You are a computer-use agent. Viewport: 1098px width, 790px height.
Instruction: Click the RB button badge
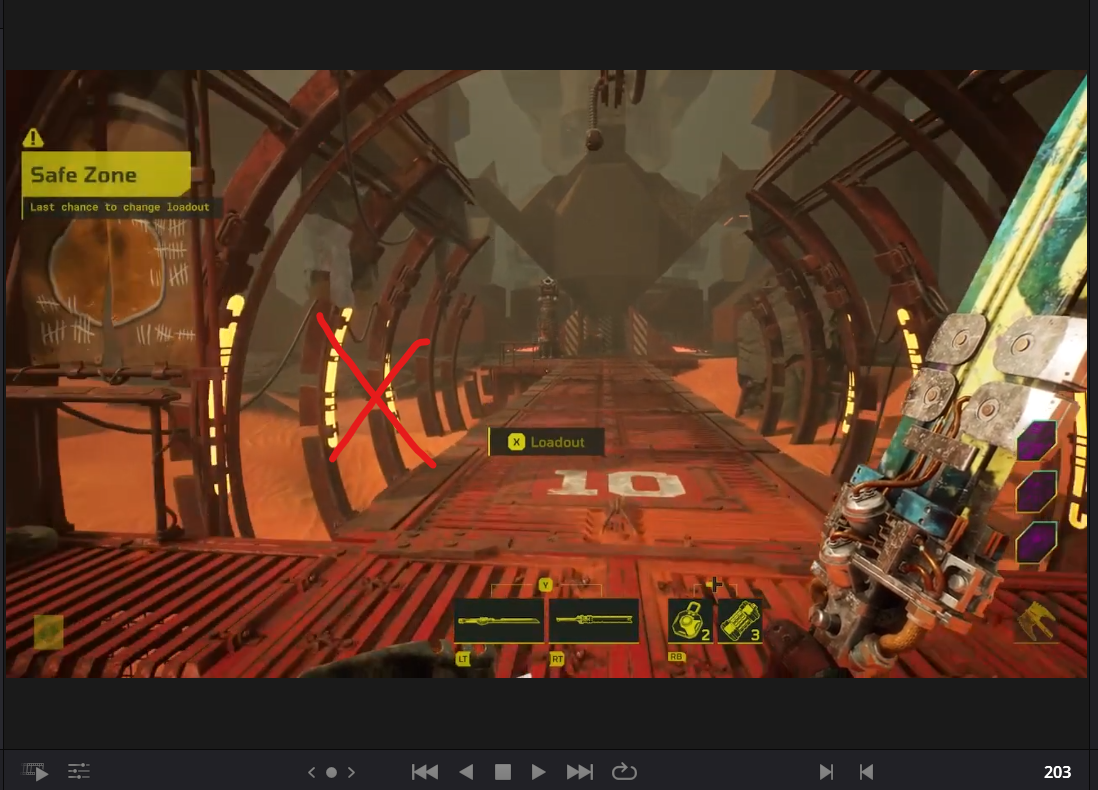click(676, 657)
